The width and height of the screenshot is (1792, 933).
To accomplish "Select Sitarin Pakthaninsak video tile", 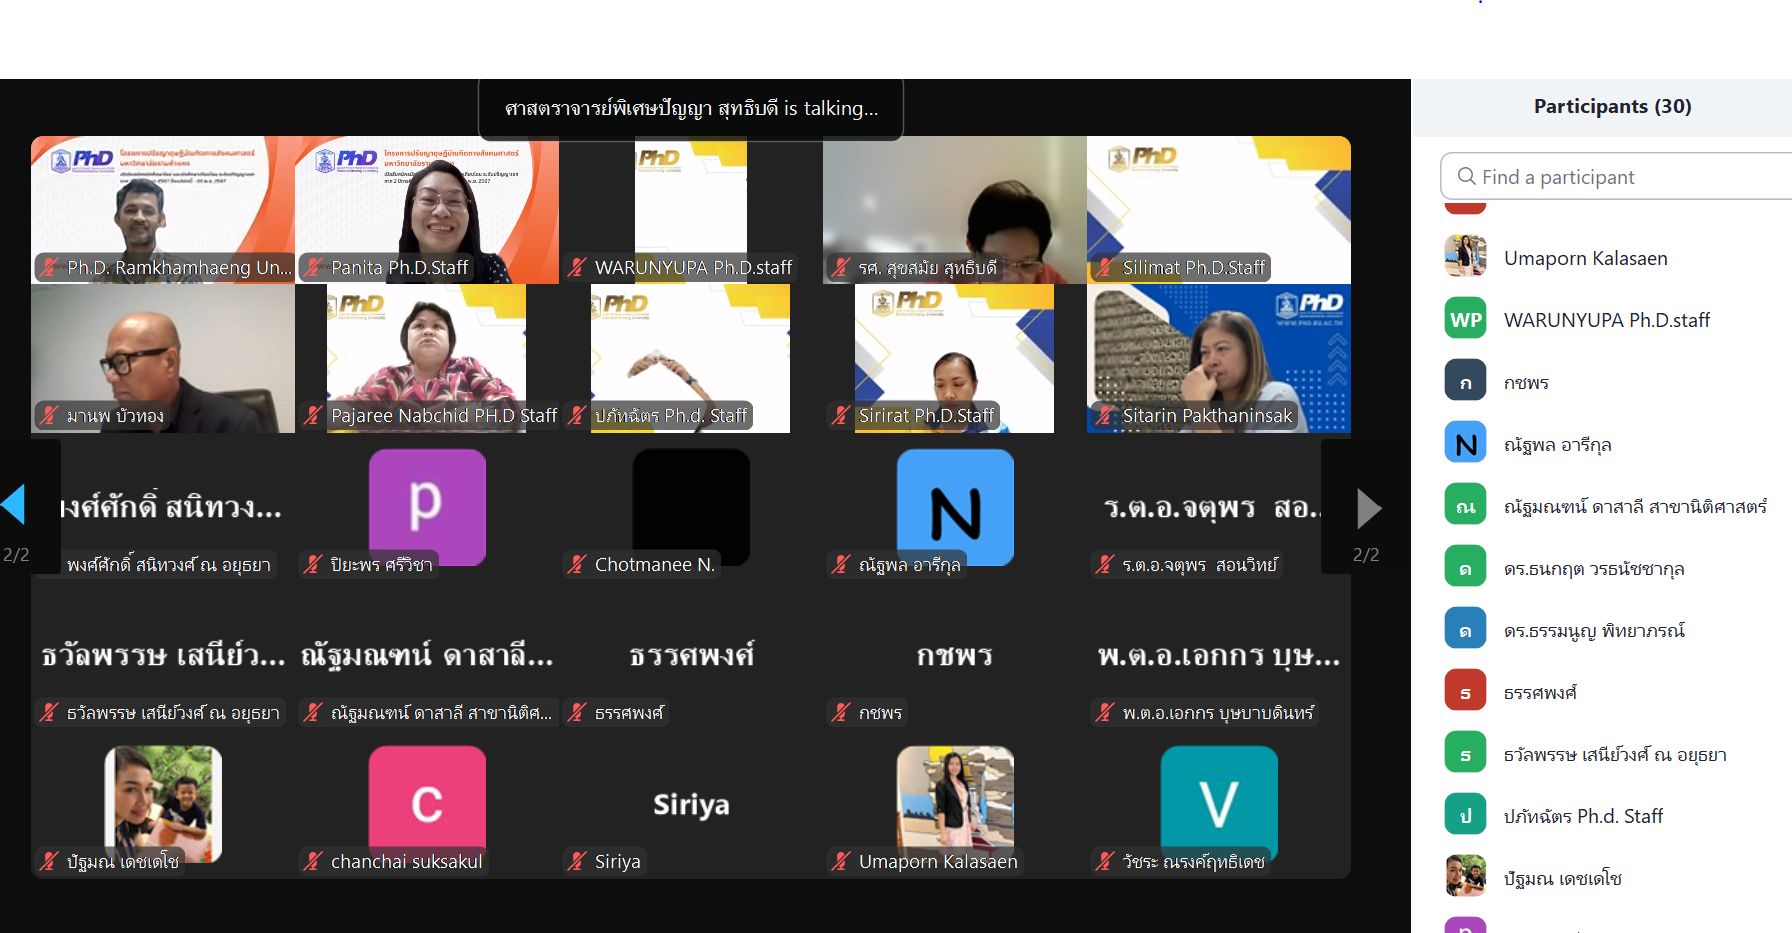I will tap(1219, 358).
